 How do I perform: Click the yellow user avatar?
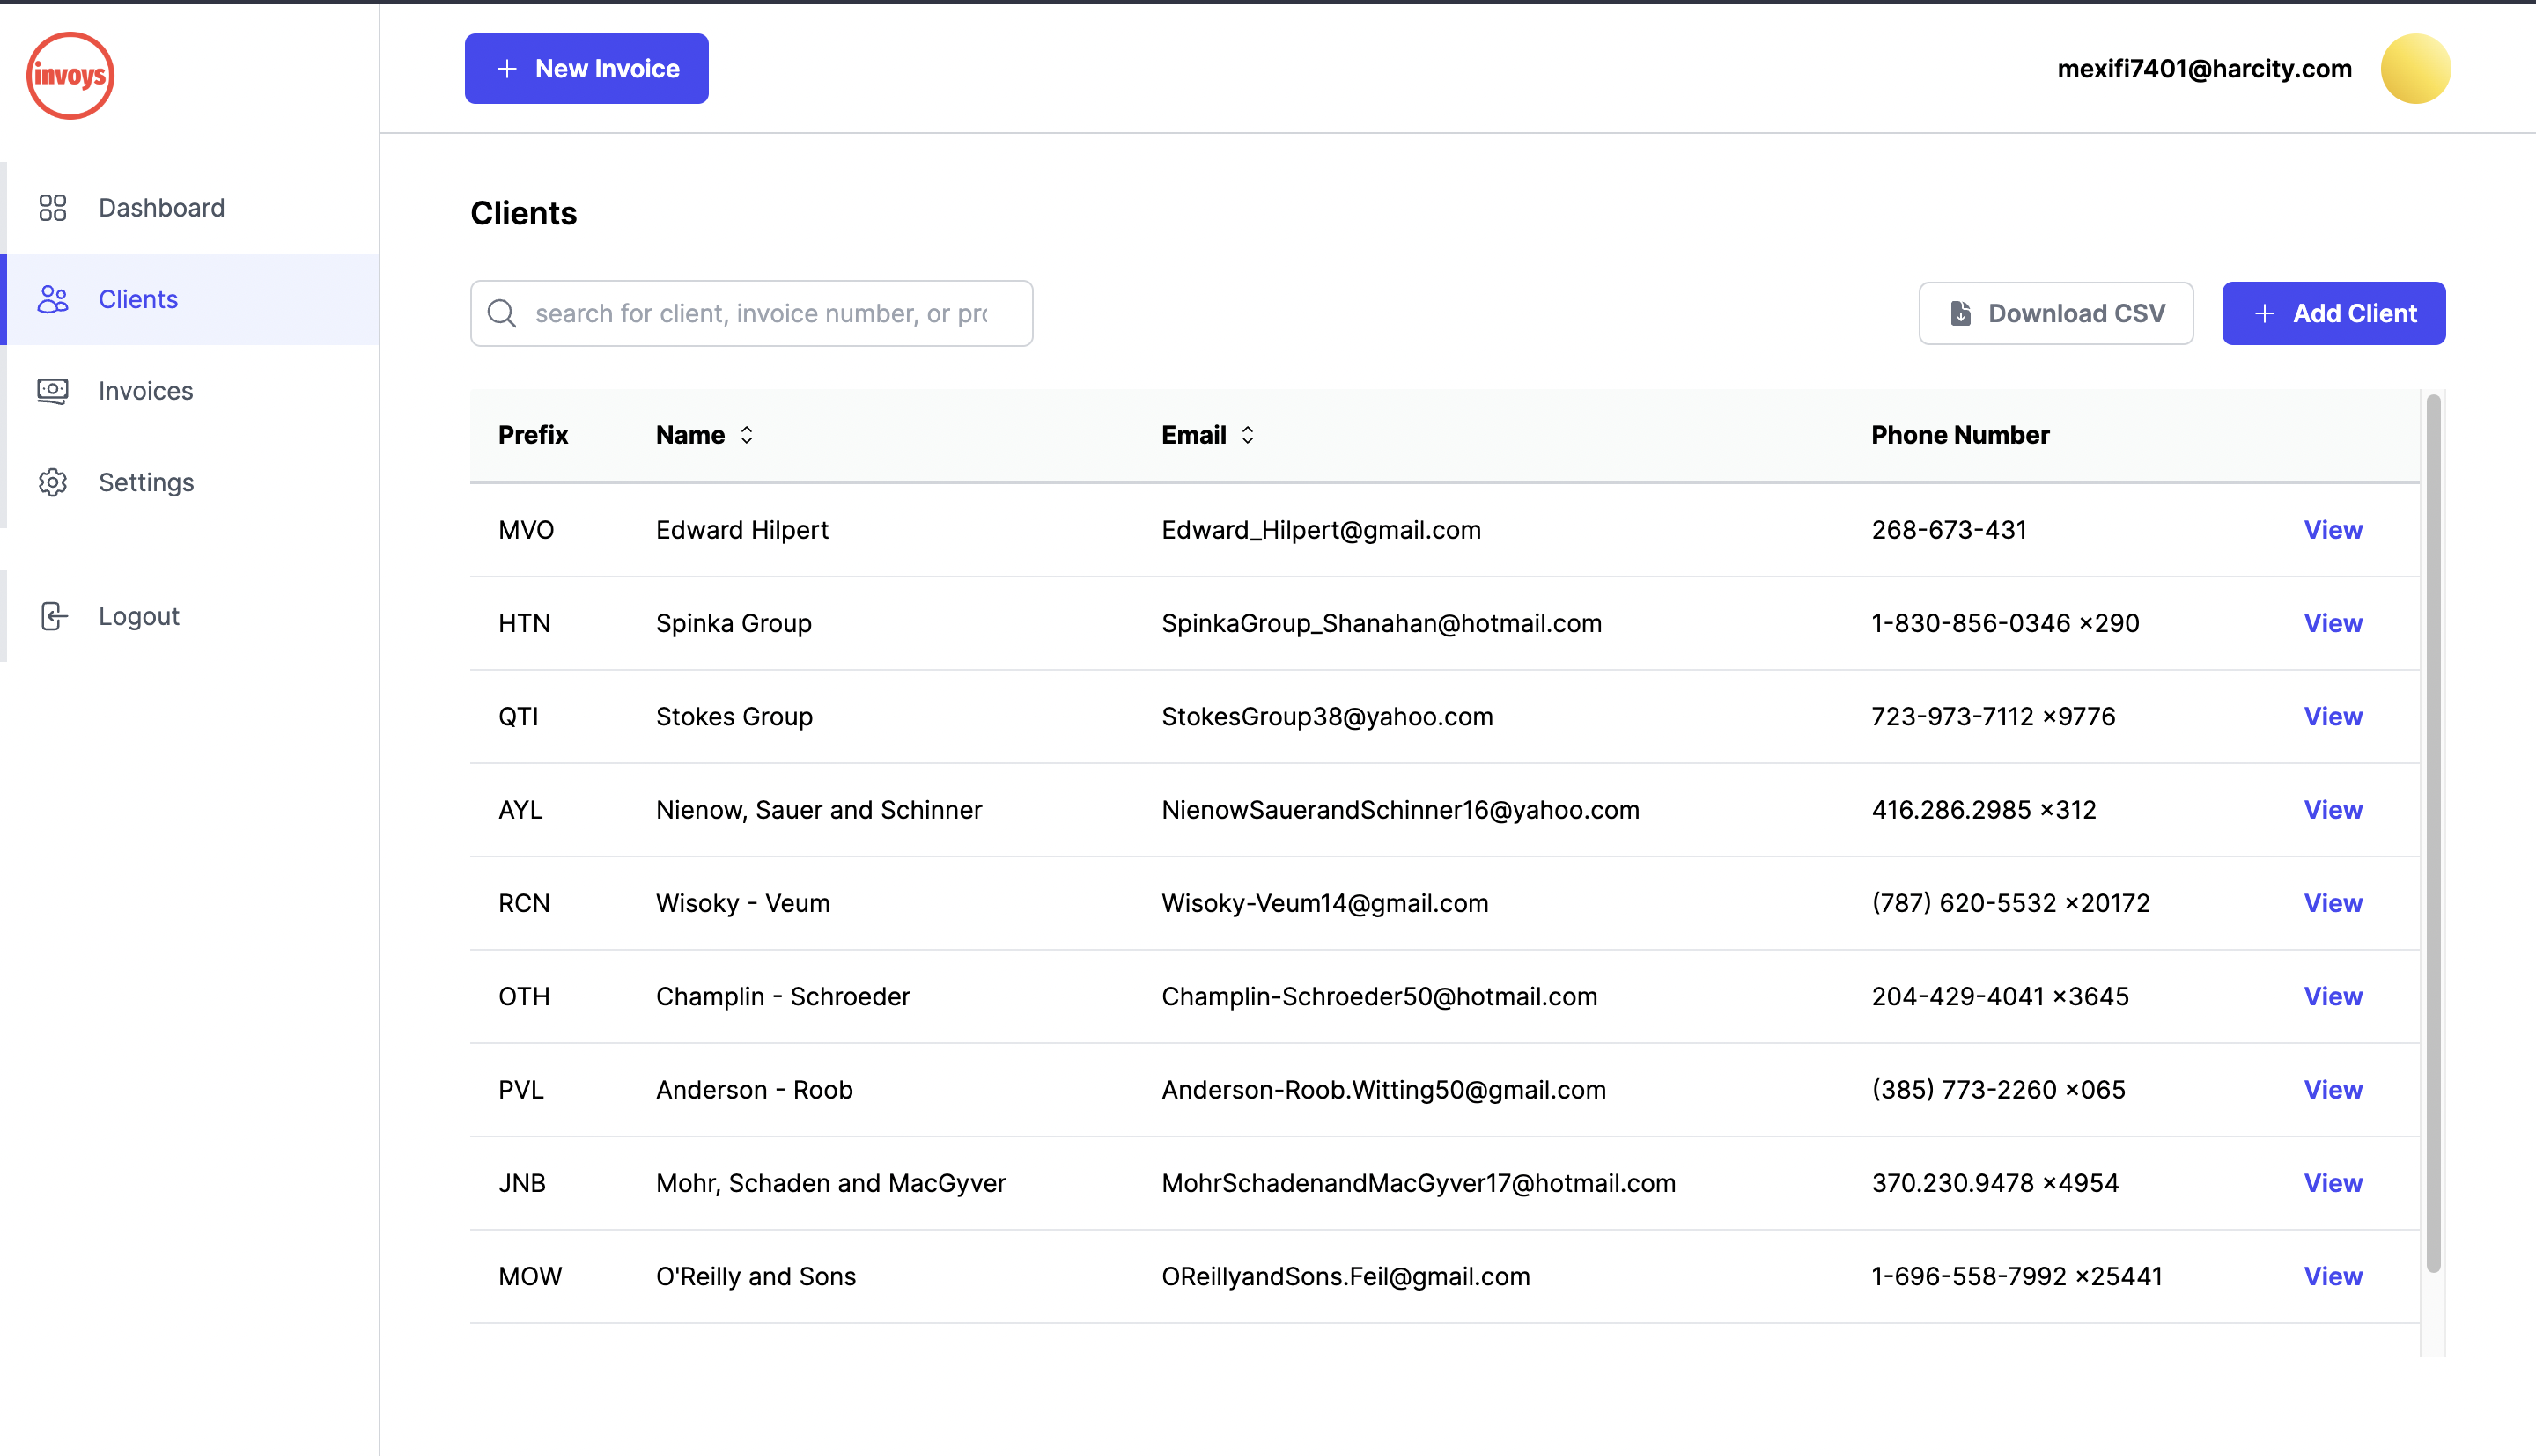click(2415, 69)
